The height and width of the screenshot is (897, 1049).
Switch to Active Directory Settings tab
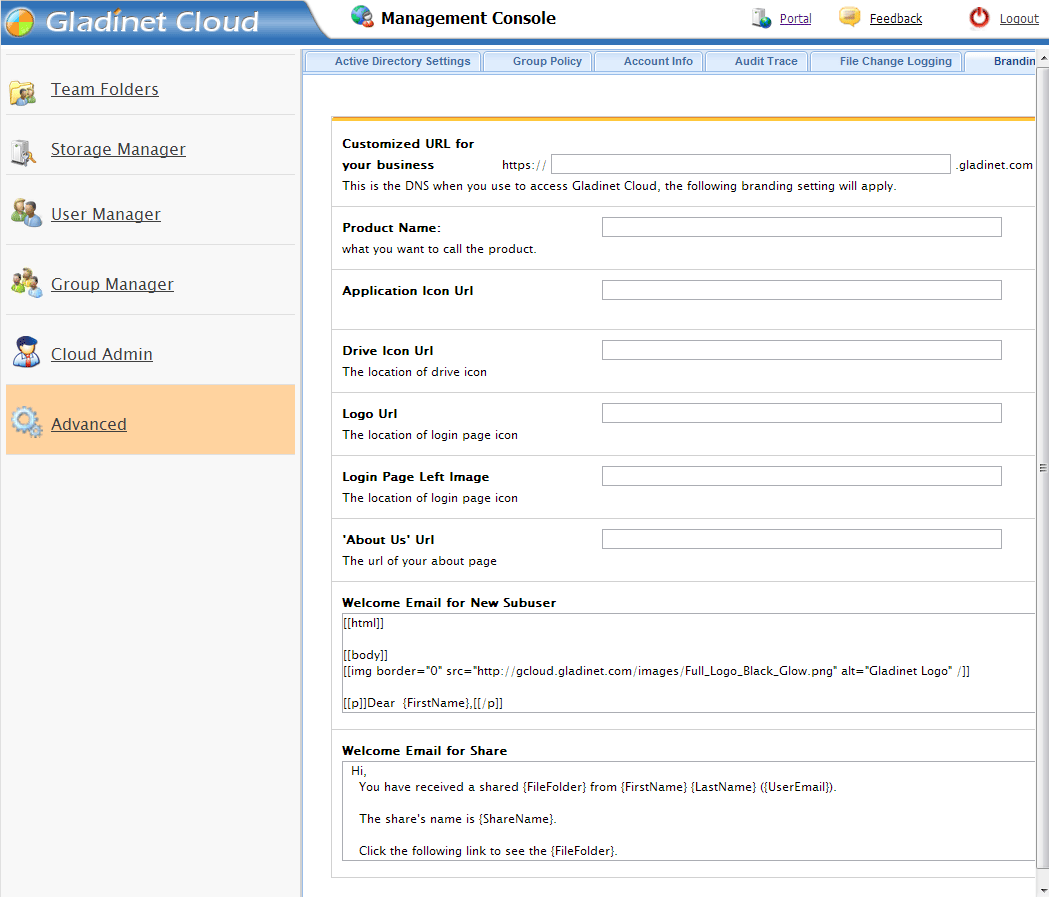[393, 62]
